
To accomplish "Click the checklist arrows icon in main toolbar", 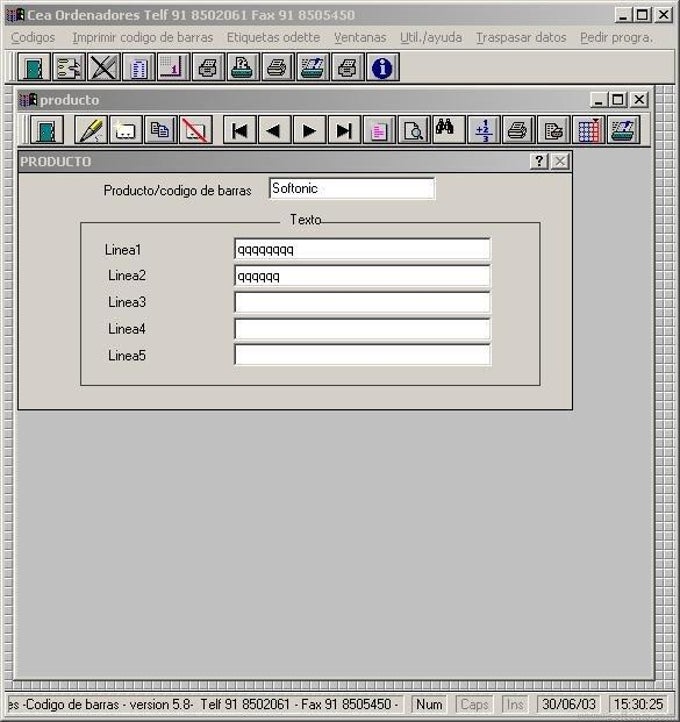I will click(68, 68).
